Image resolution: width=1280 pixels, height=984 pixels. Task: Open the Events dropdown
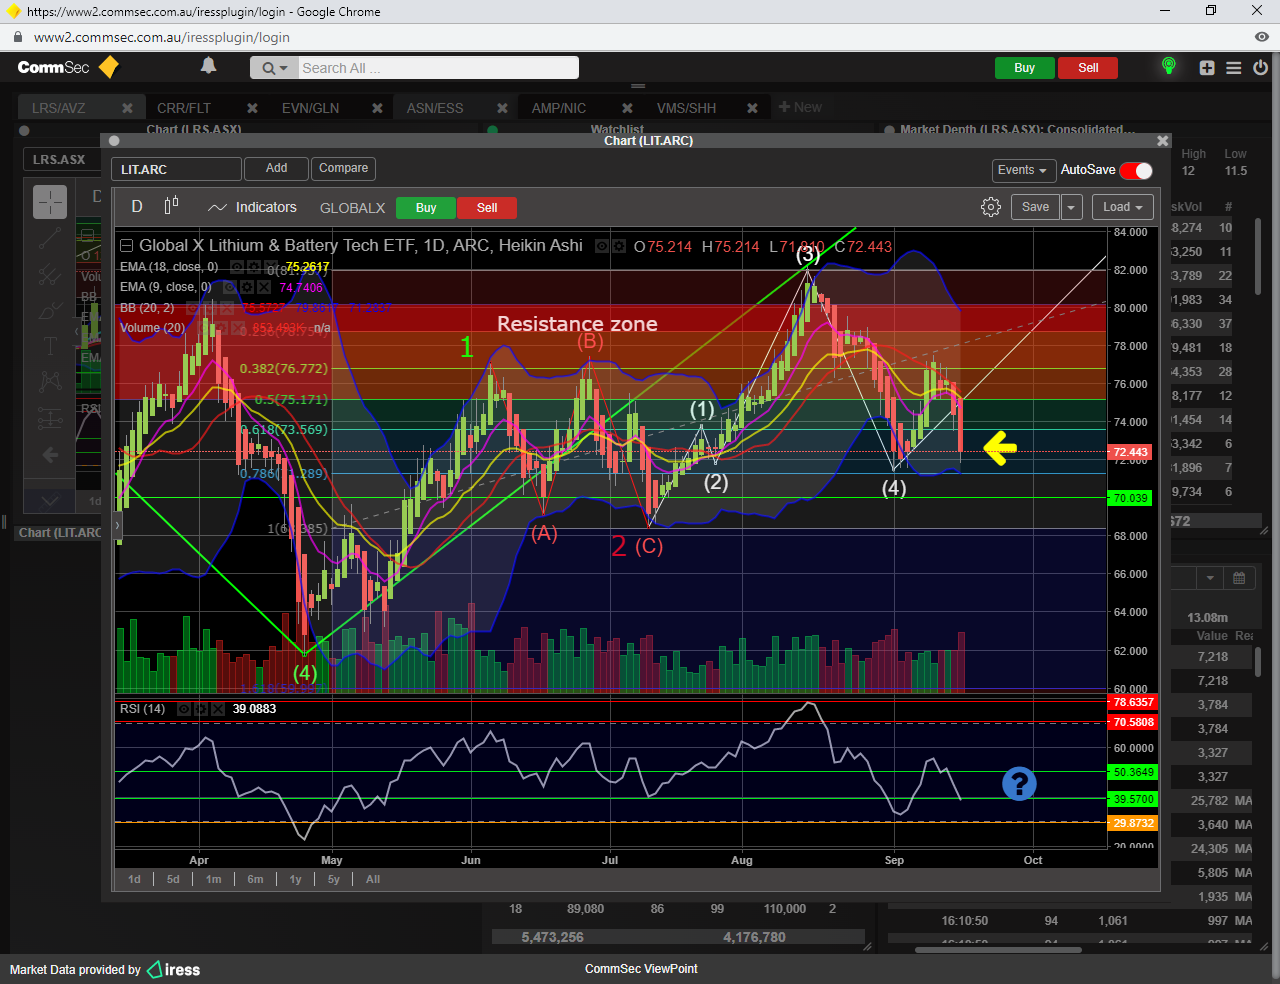1022,170
